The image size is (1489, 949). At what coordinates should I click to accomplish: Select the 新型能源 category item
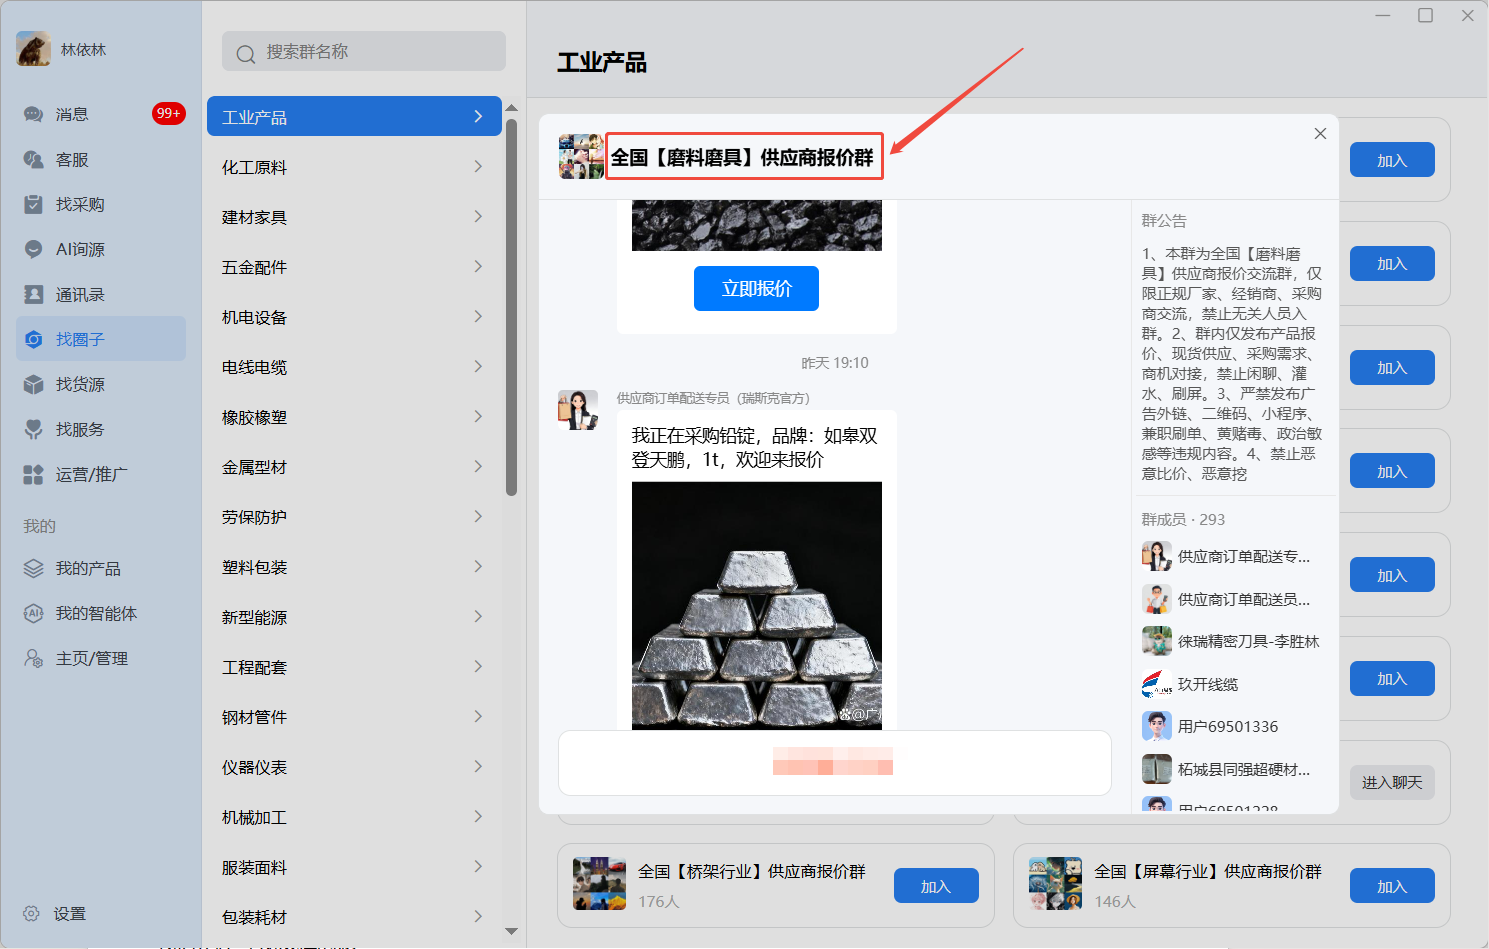[x=354, y=617]
